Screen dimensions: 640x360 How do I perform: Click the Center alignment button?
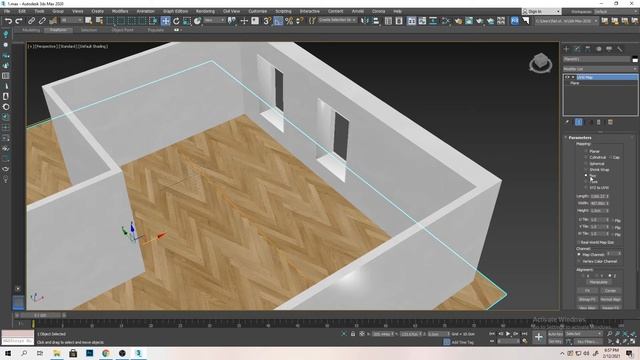(611, 291)
